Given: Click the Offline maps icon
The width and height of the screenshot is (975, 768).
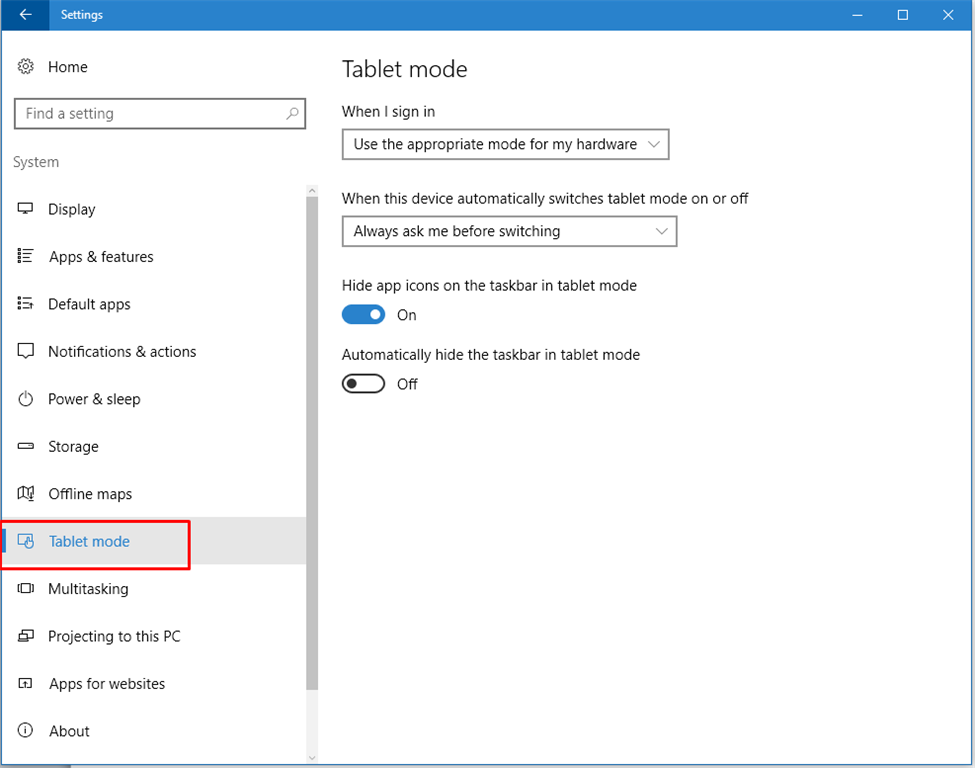Looking at the screenshot, I should pos(25,494).
